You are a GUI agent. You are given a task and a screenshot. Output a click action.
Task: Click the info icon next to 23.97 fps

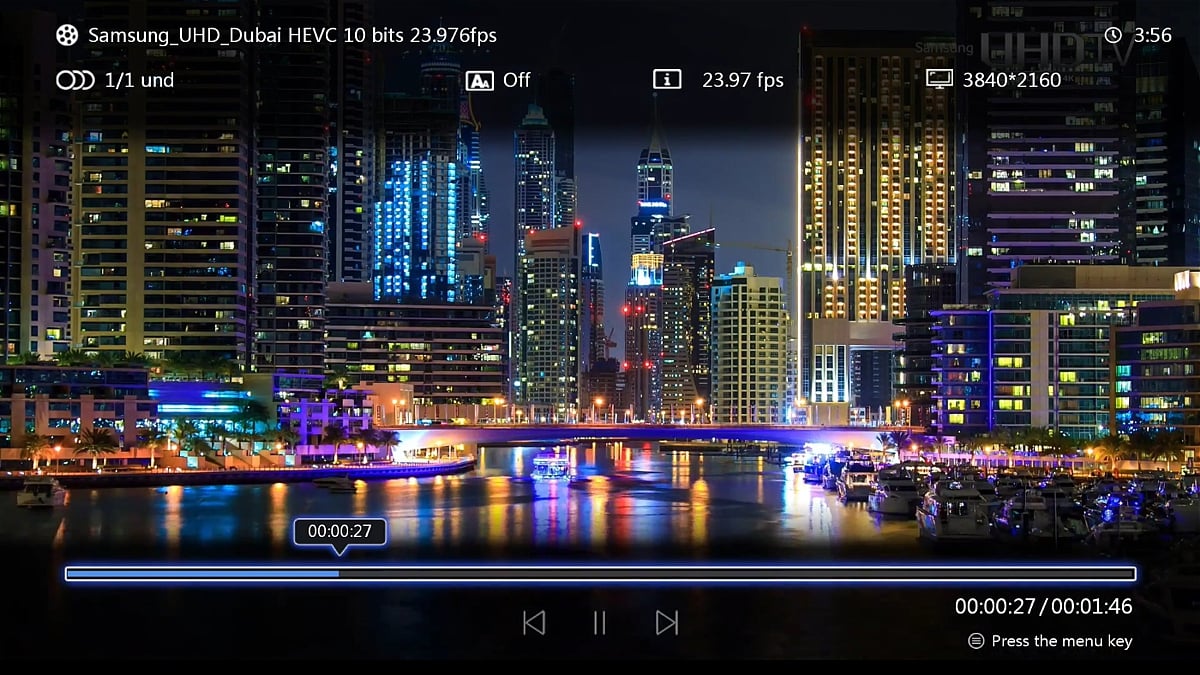point(668,79)
